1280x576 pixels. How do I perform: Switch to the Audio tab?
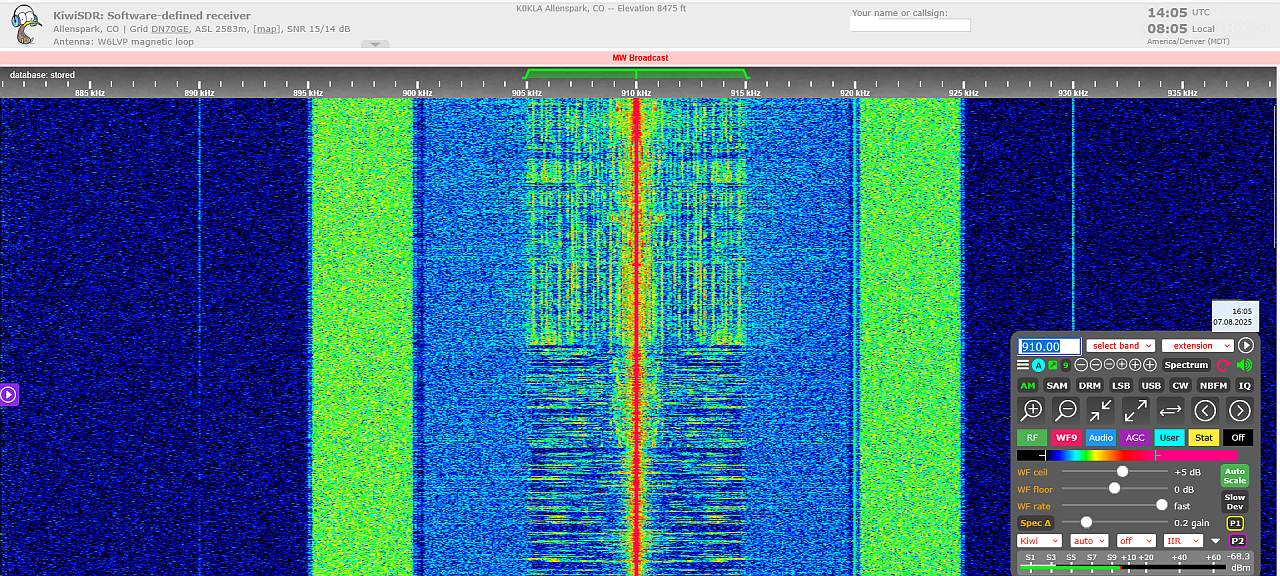1100,438
